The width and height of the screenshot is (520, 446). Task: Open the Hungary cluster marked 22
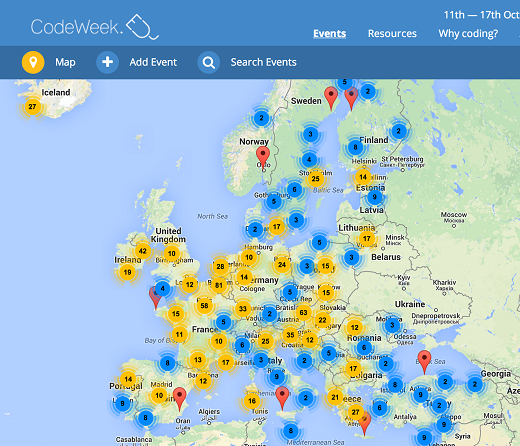(x=322, y=320)
